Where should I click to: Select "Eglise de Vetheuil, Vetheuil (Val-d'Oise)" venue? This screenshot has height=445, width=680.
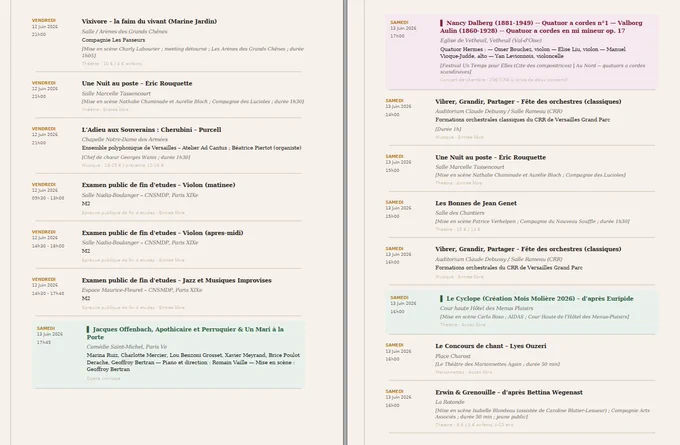point(490,40)
